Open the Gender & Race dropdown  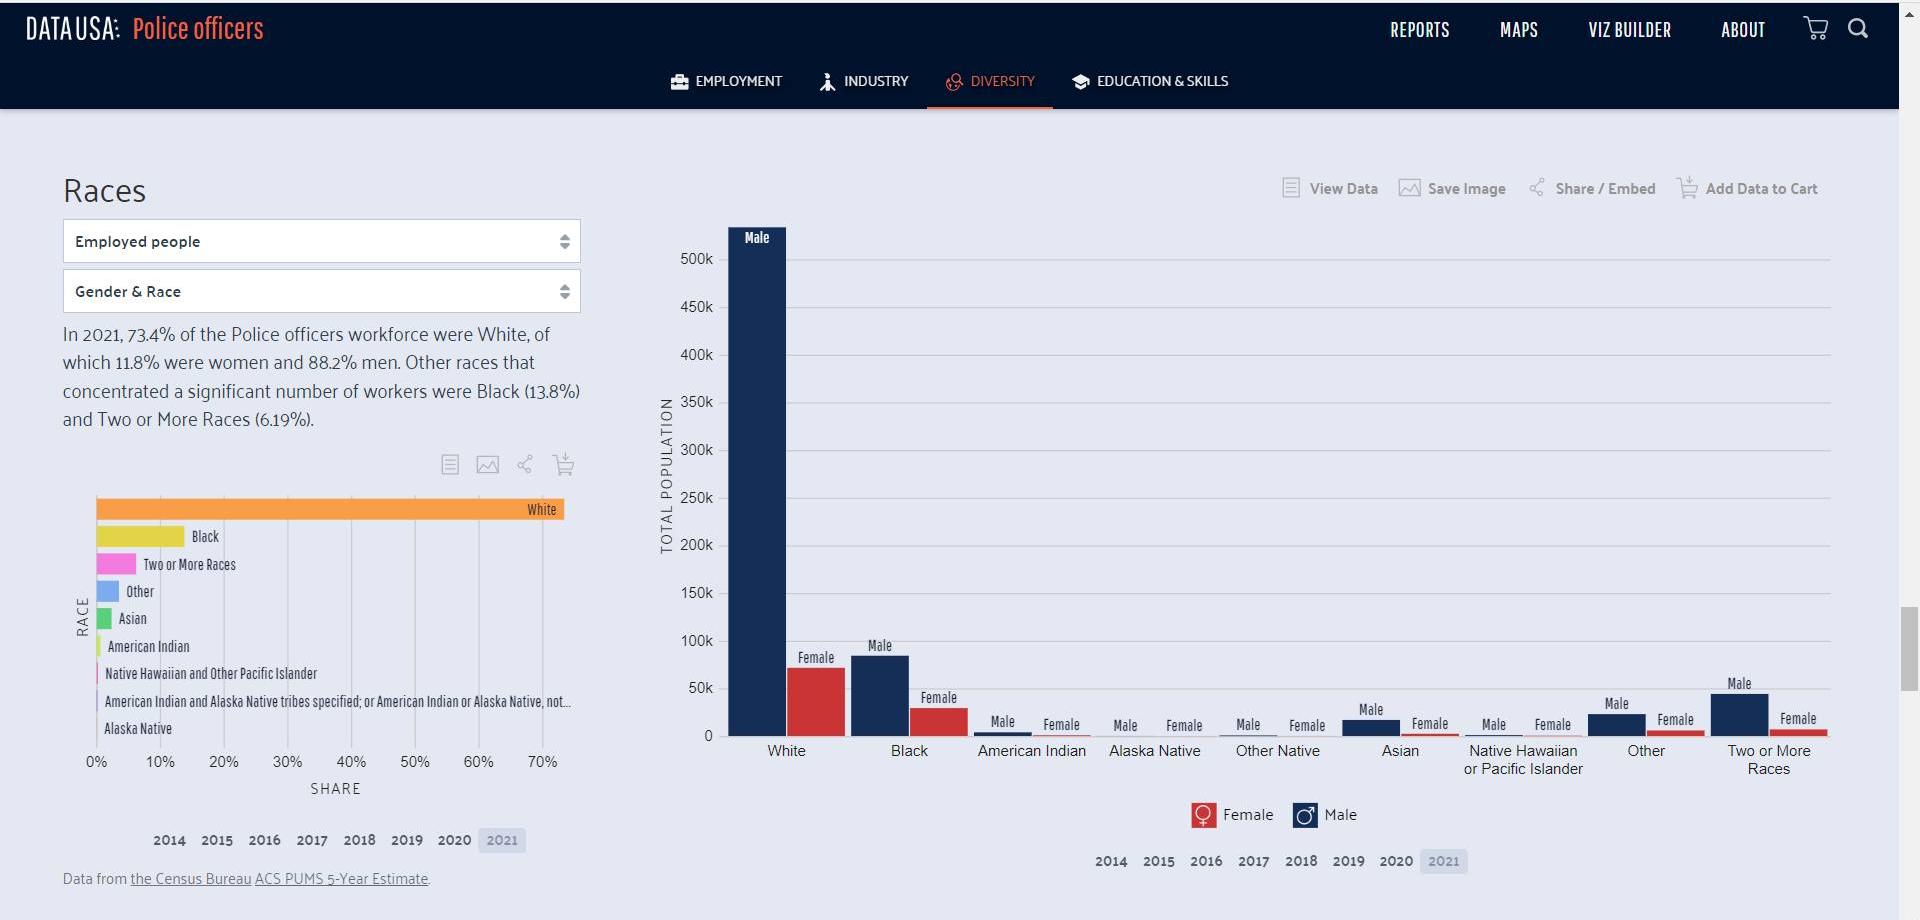321,292
